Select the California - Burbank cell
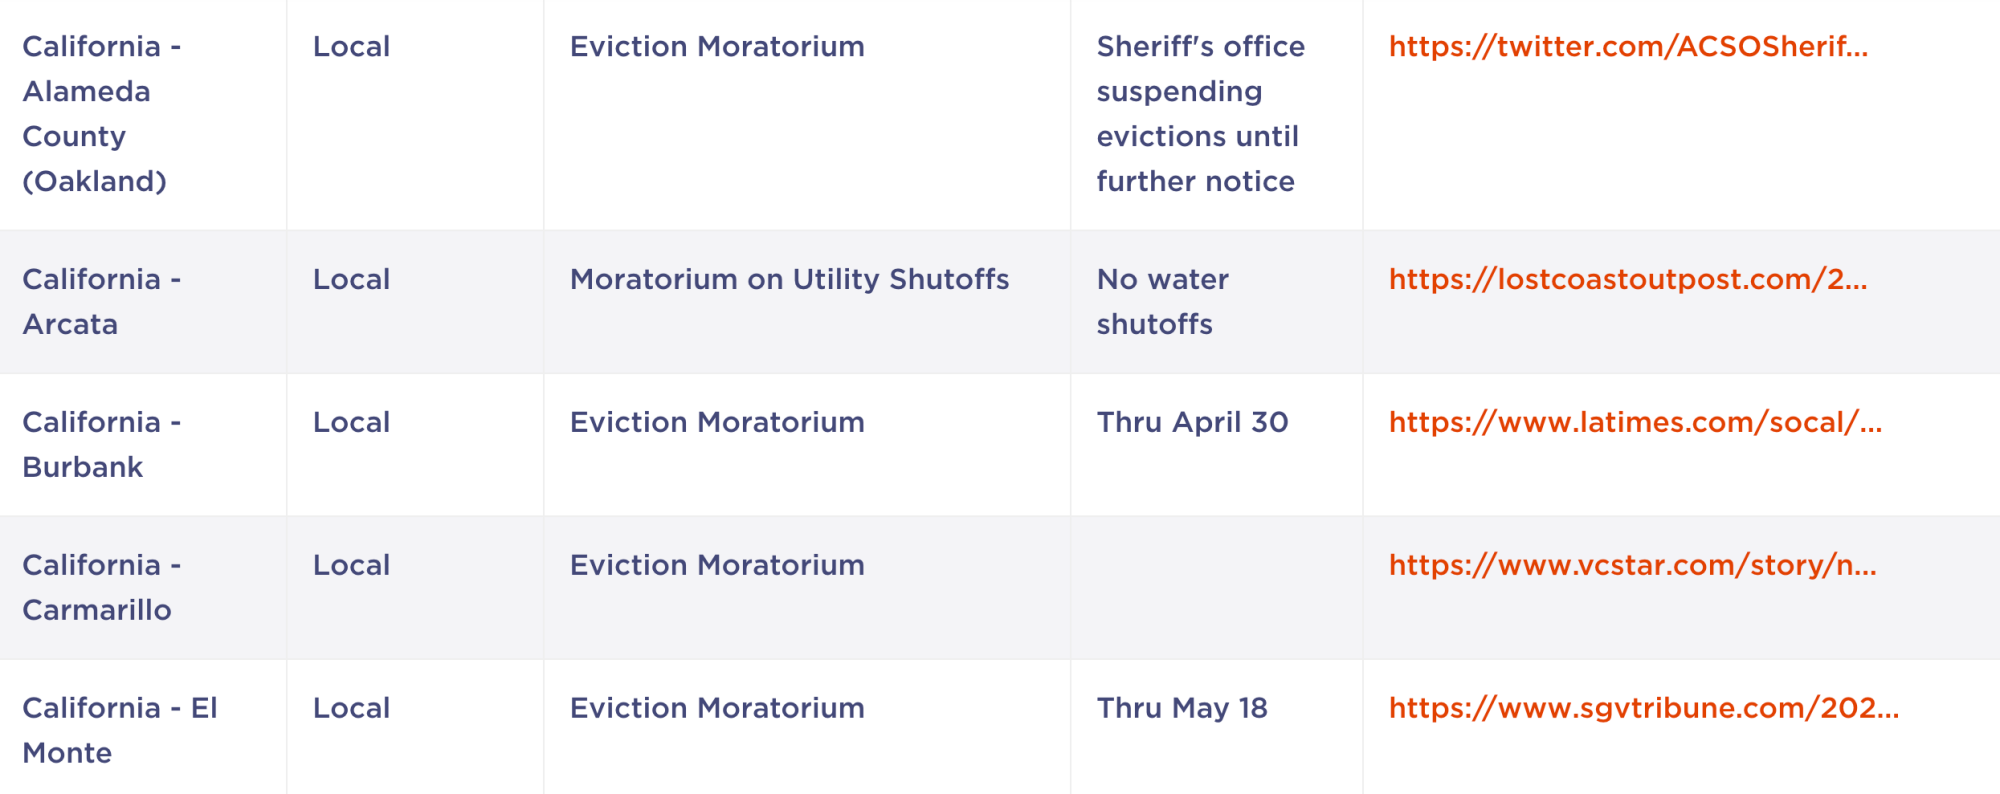This screenshot has height=794, width=2000. [x=143, y=445]
